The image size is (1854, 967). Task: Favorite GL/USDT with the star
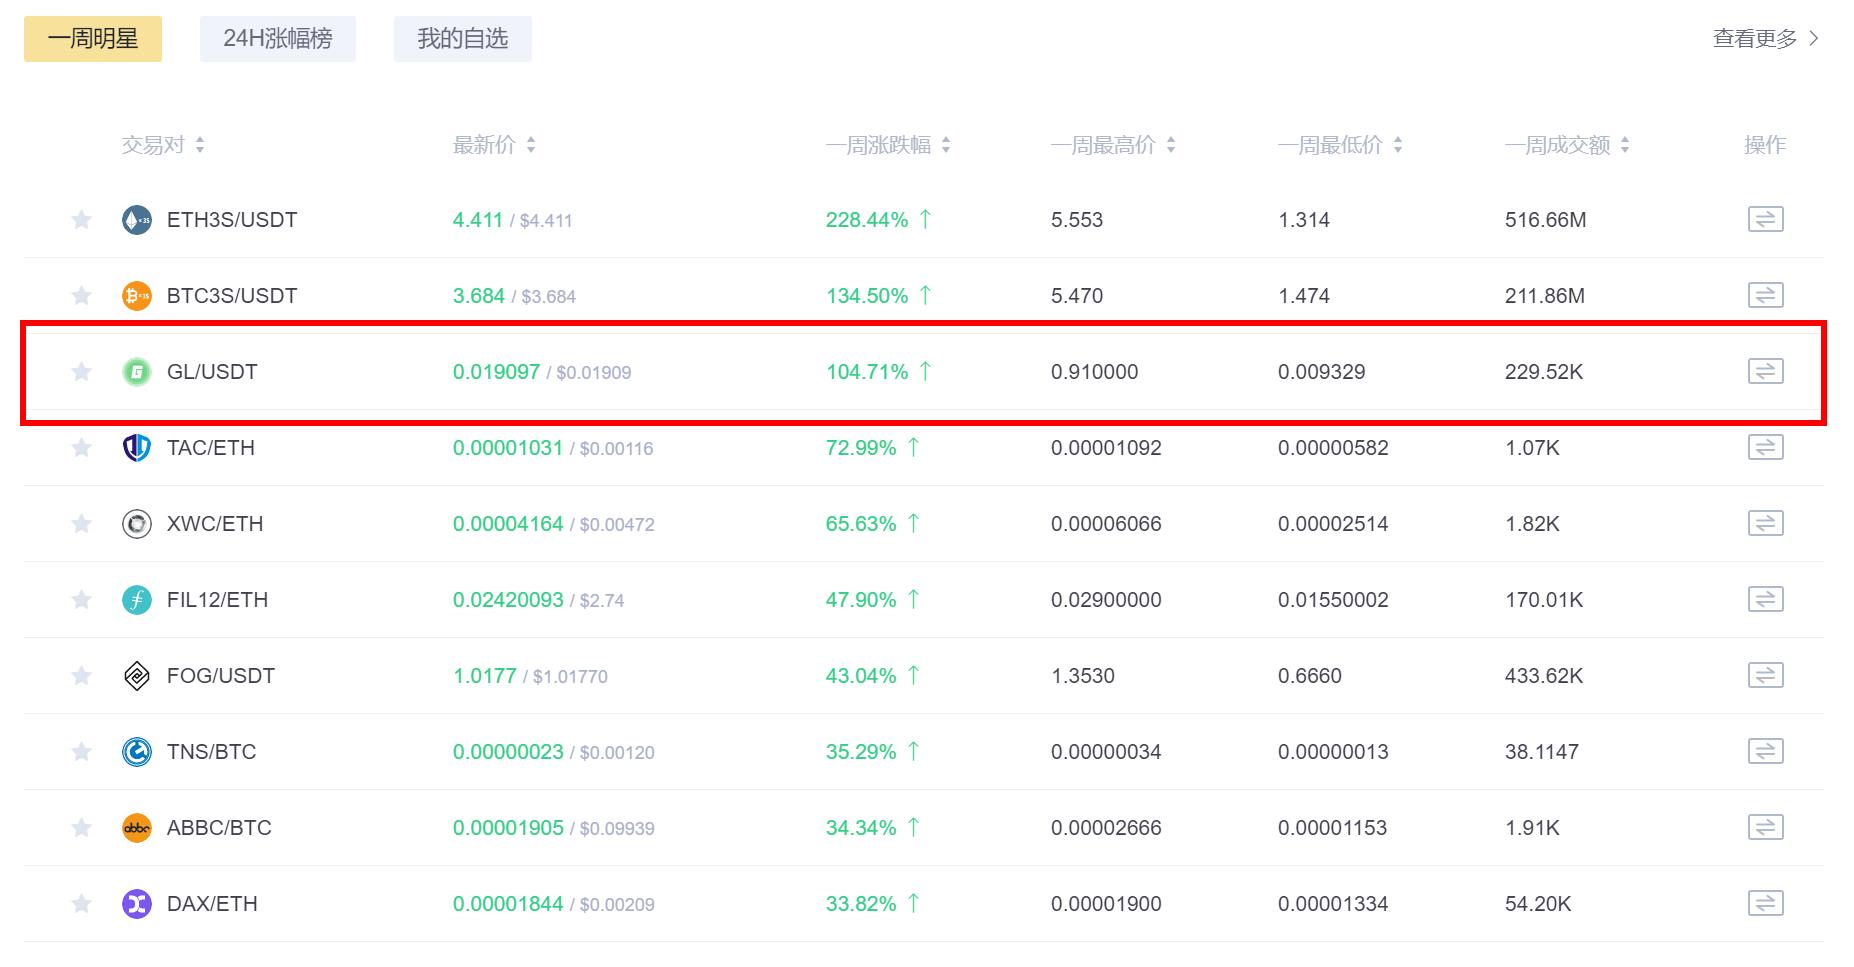tap(82, 371)
